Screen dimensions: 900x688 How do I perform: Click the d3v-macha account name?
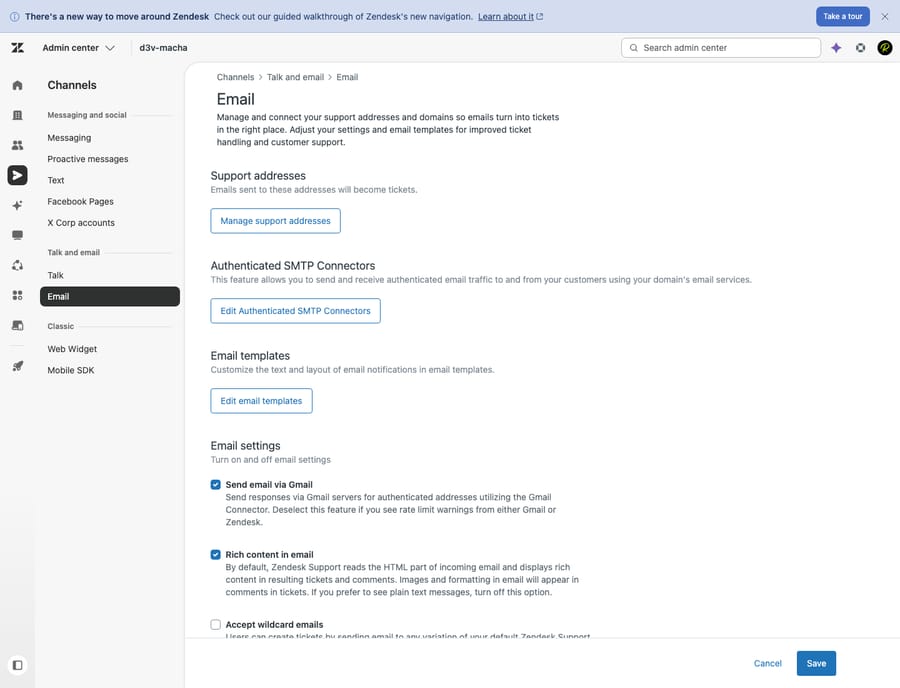tap(164, 48)
